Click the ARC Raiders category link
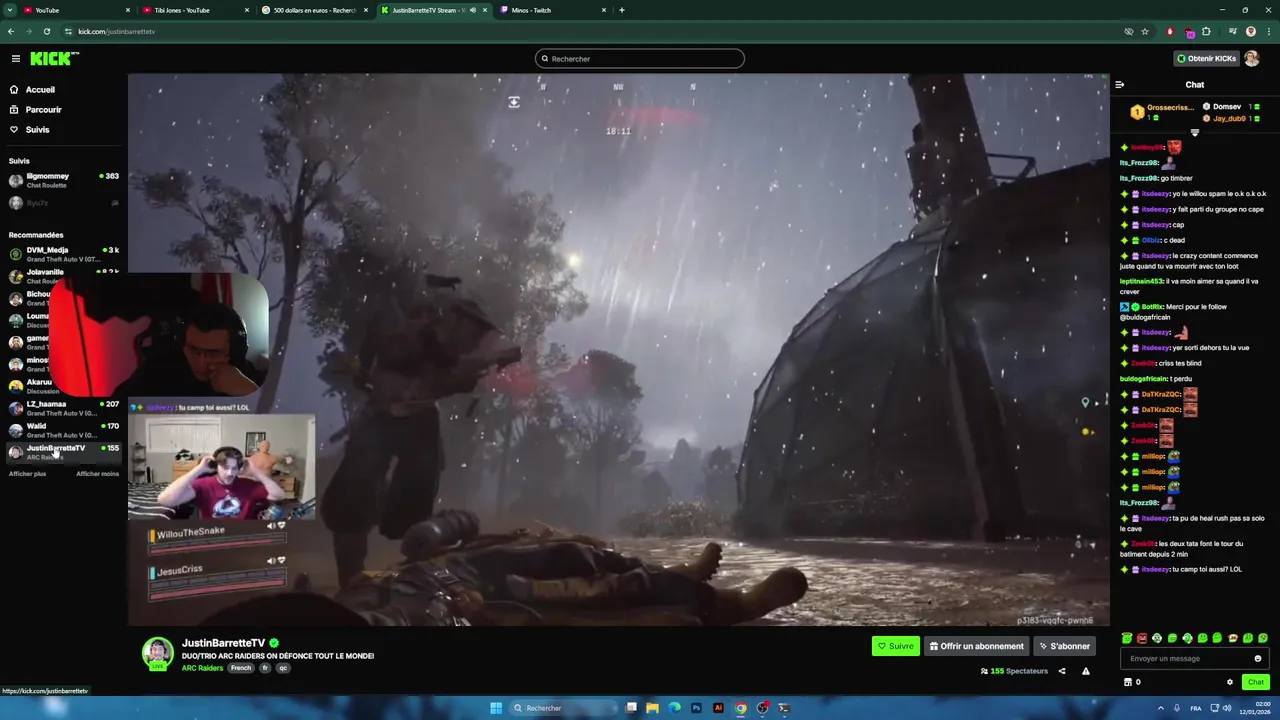 click(x=202, y=668)
